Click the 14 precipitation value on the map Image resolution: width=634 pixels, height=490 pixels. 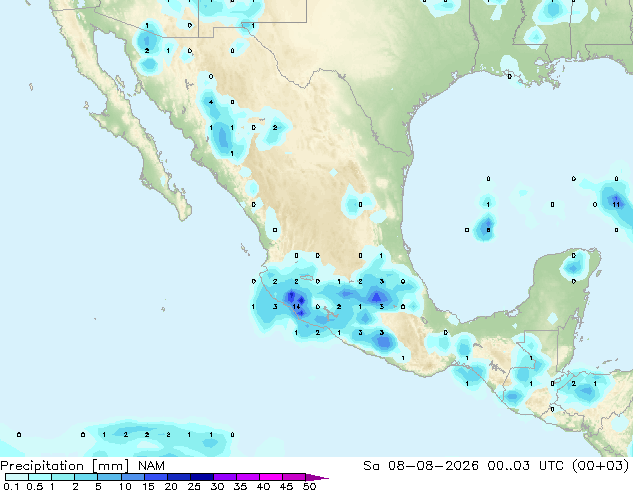[296, 307]
